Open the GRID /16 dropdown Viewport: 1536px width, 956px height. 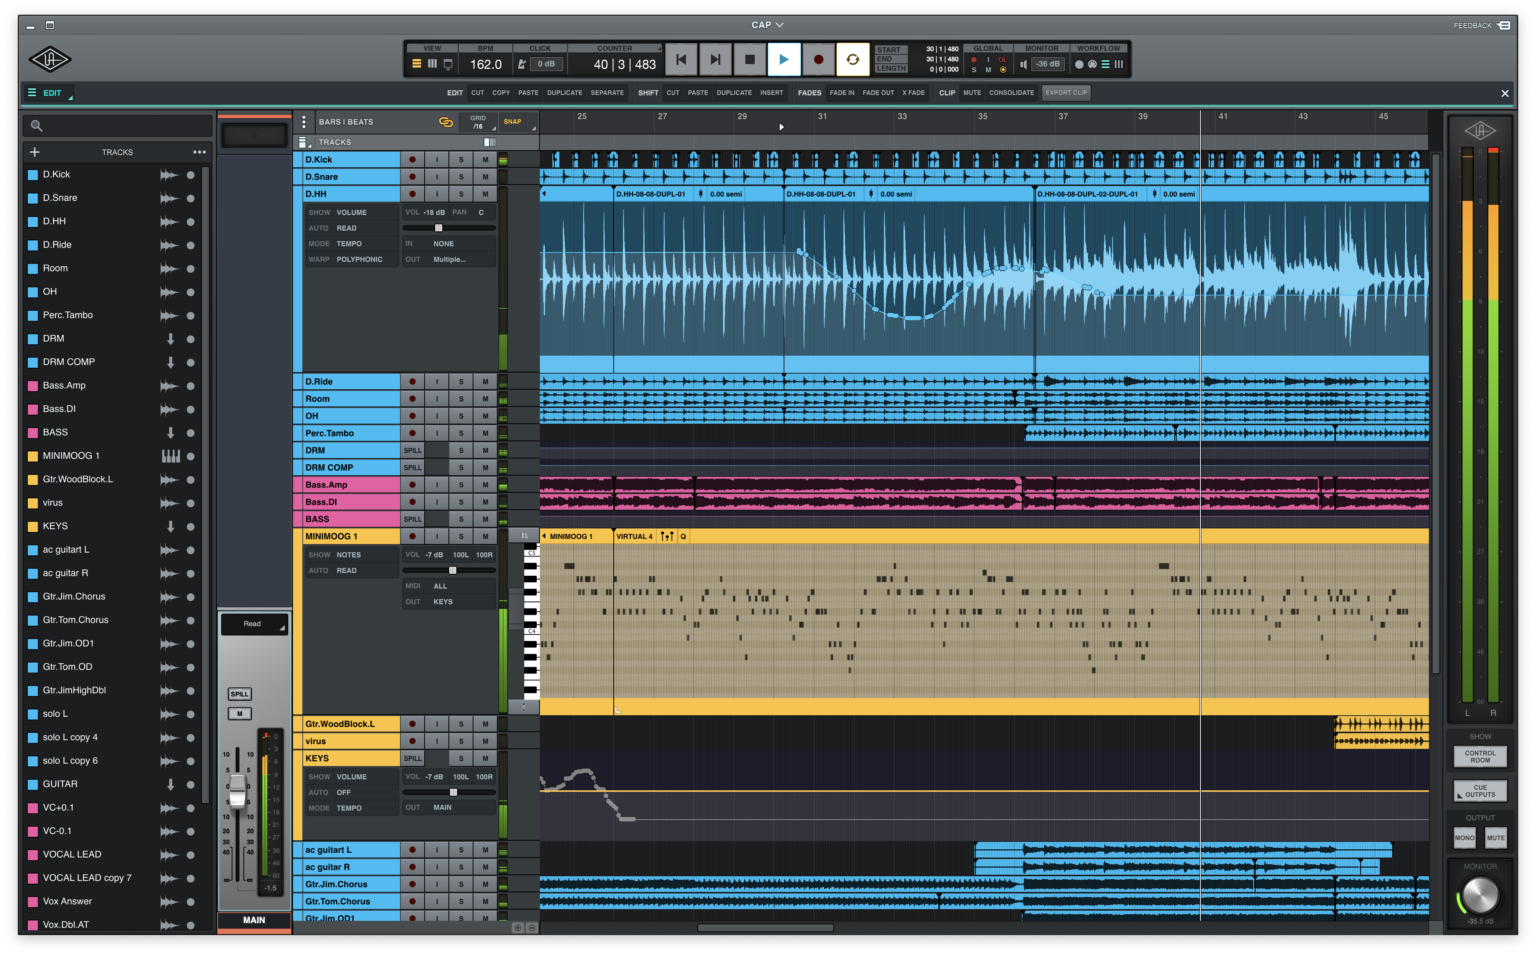click(479, 121)
